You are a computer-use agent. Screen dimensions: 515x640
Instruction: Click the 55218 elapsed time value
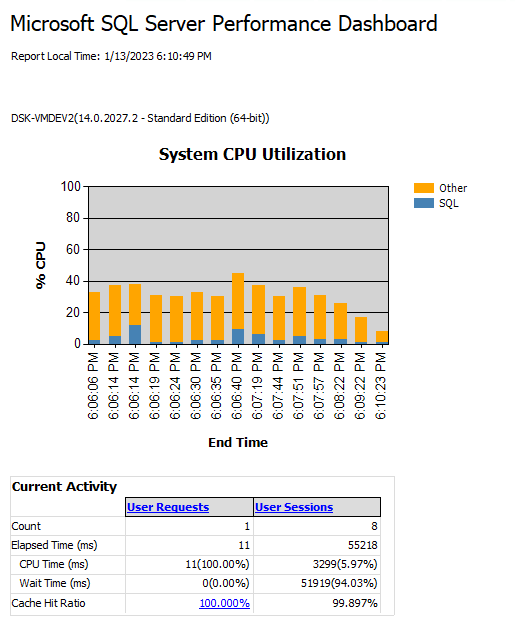click(x=362, y=545)
